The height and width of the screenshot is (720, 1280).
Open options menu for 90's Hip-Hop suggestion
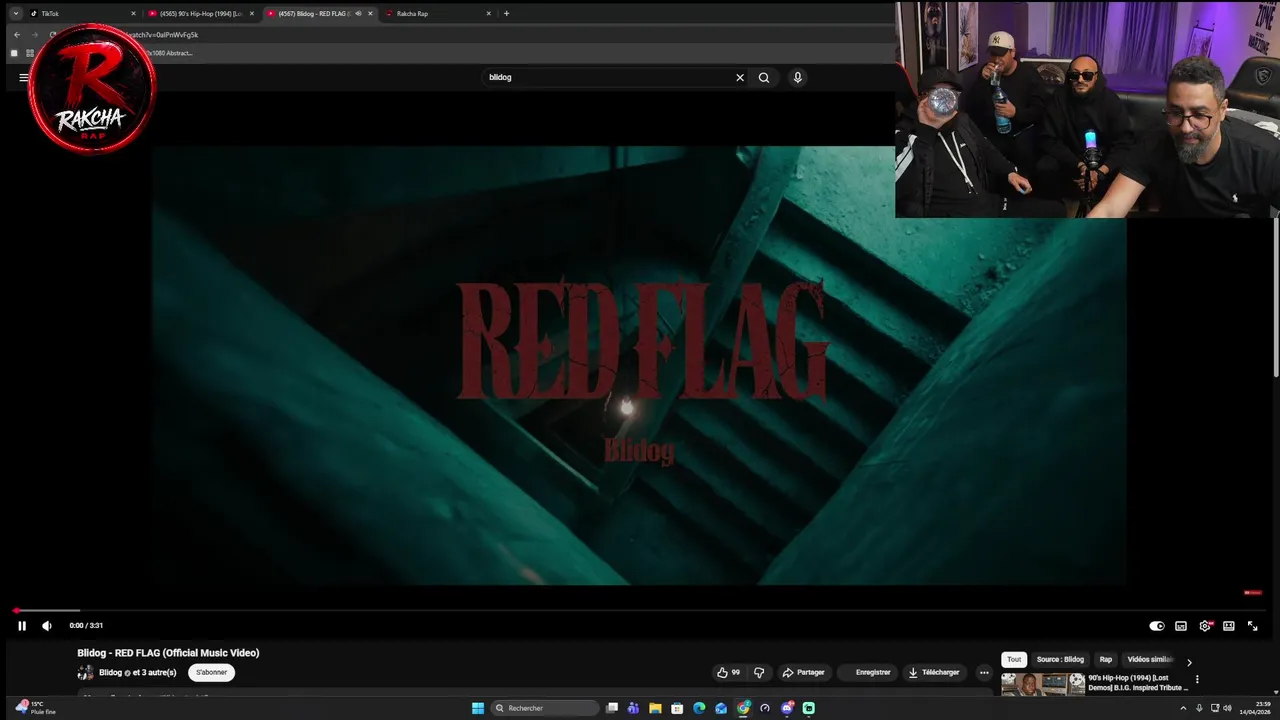pos(1197,679)
